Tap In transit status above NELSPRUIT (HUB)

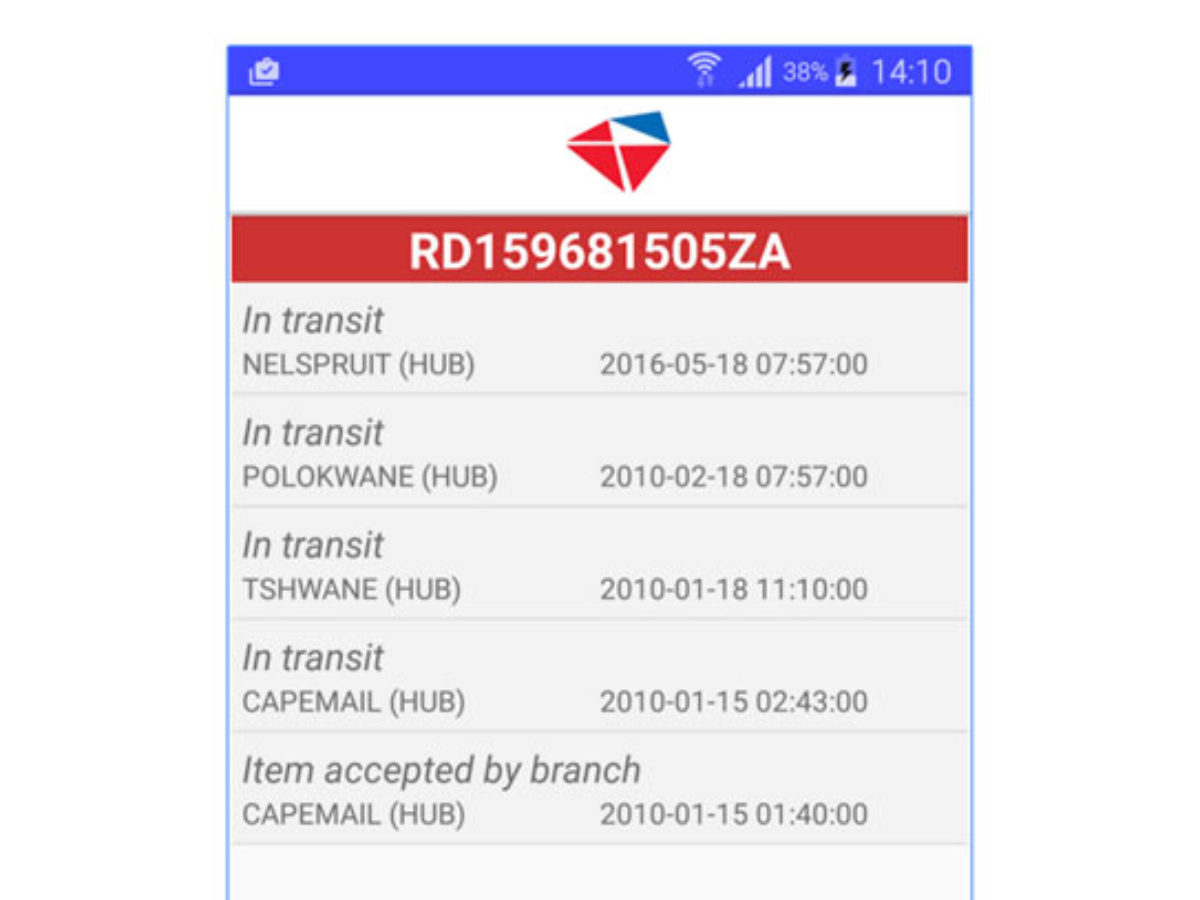pos(313,321)
